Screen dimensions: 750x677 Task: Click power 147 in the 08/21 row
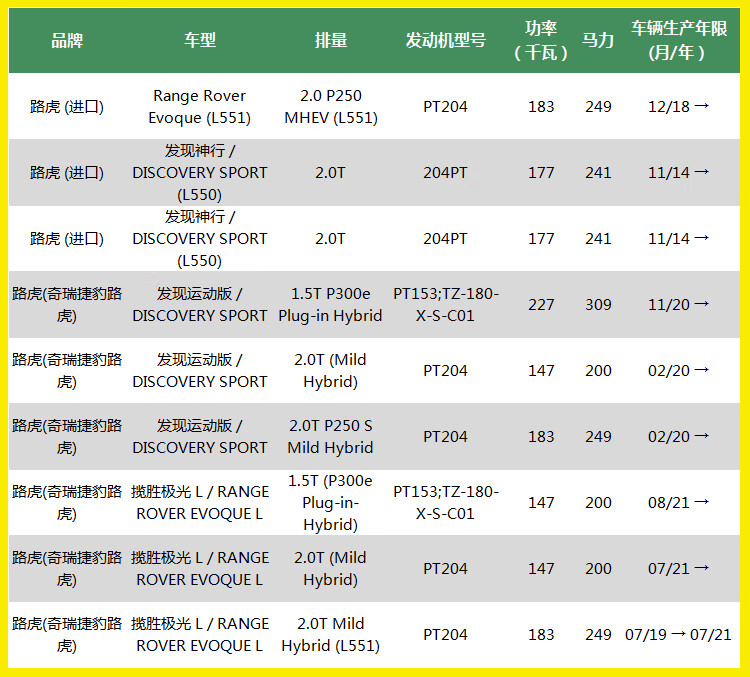pyautogui.click(x=541, y=503)
